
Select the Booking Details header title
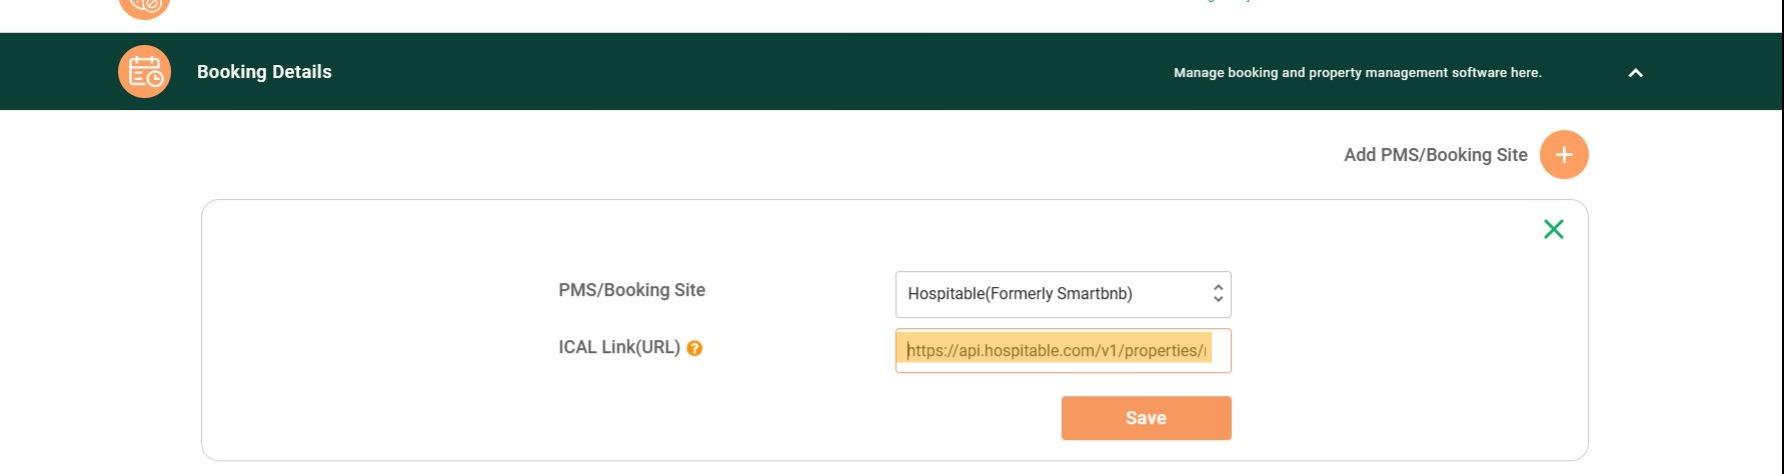[264, 72]
